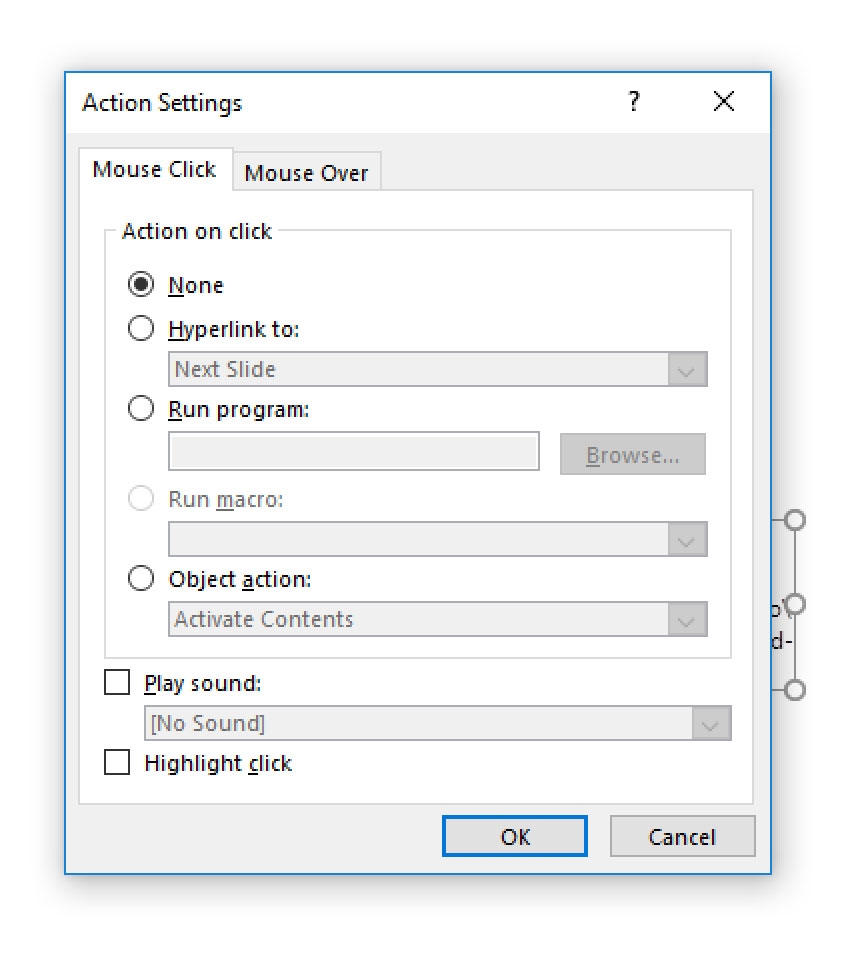Confirm with the OK button

click(x=515, y=837)
